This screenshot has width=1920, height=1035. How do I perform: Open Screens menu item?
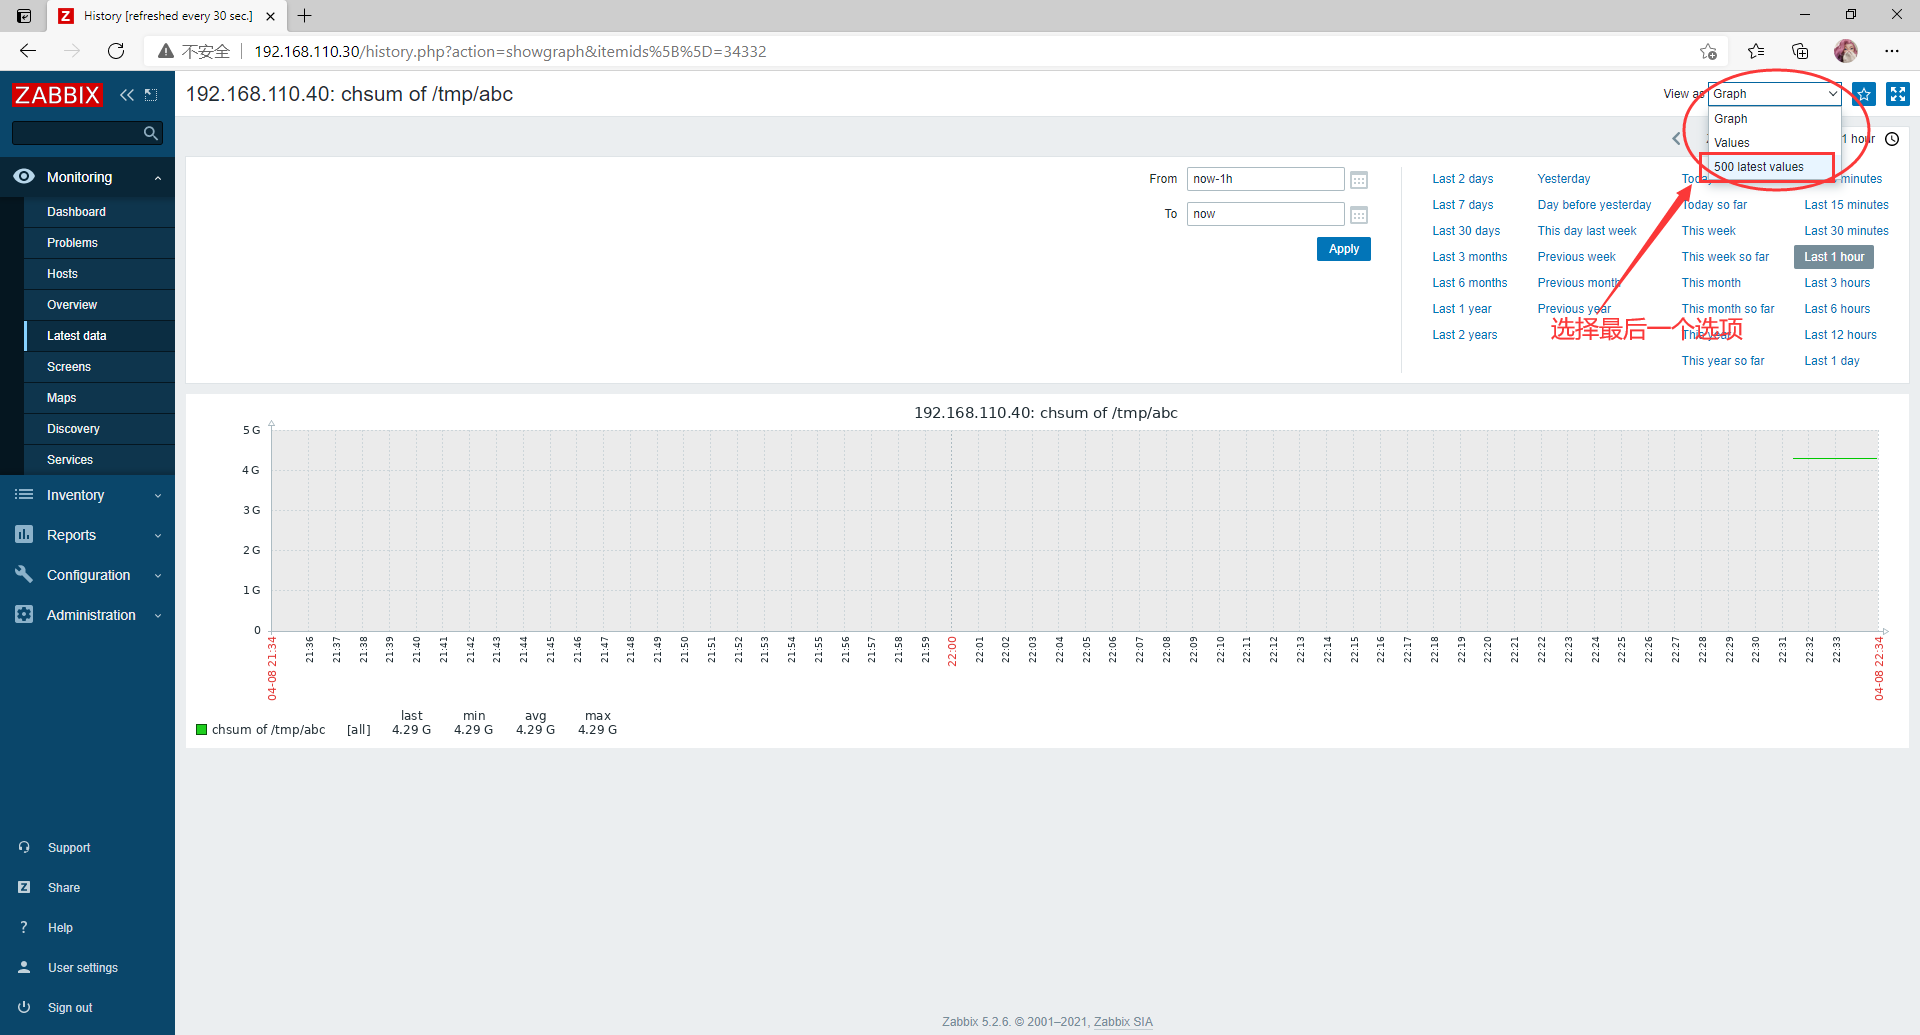point(69,367)
